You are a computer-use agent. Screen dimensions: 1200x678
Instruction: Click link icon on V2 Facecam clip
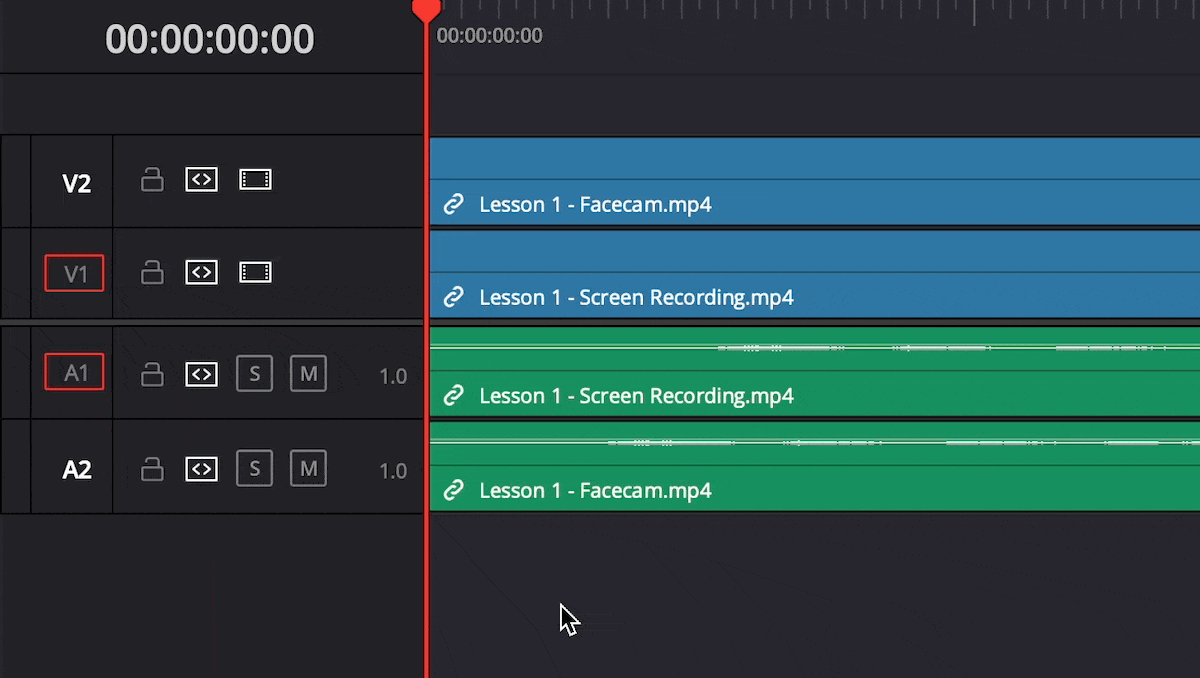point(454,205)
